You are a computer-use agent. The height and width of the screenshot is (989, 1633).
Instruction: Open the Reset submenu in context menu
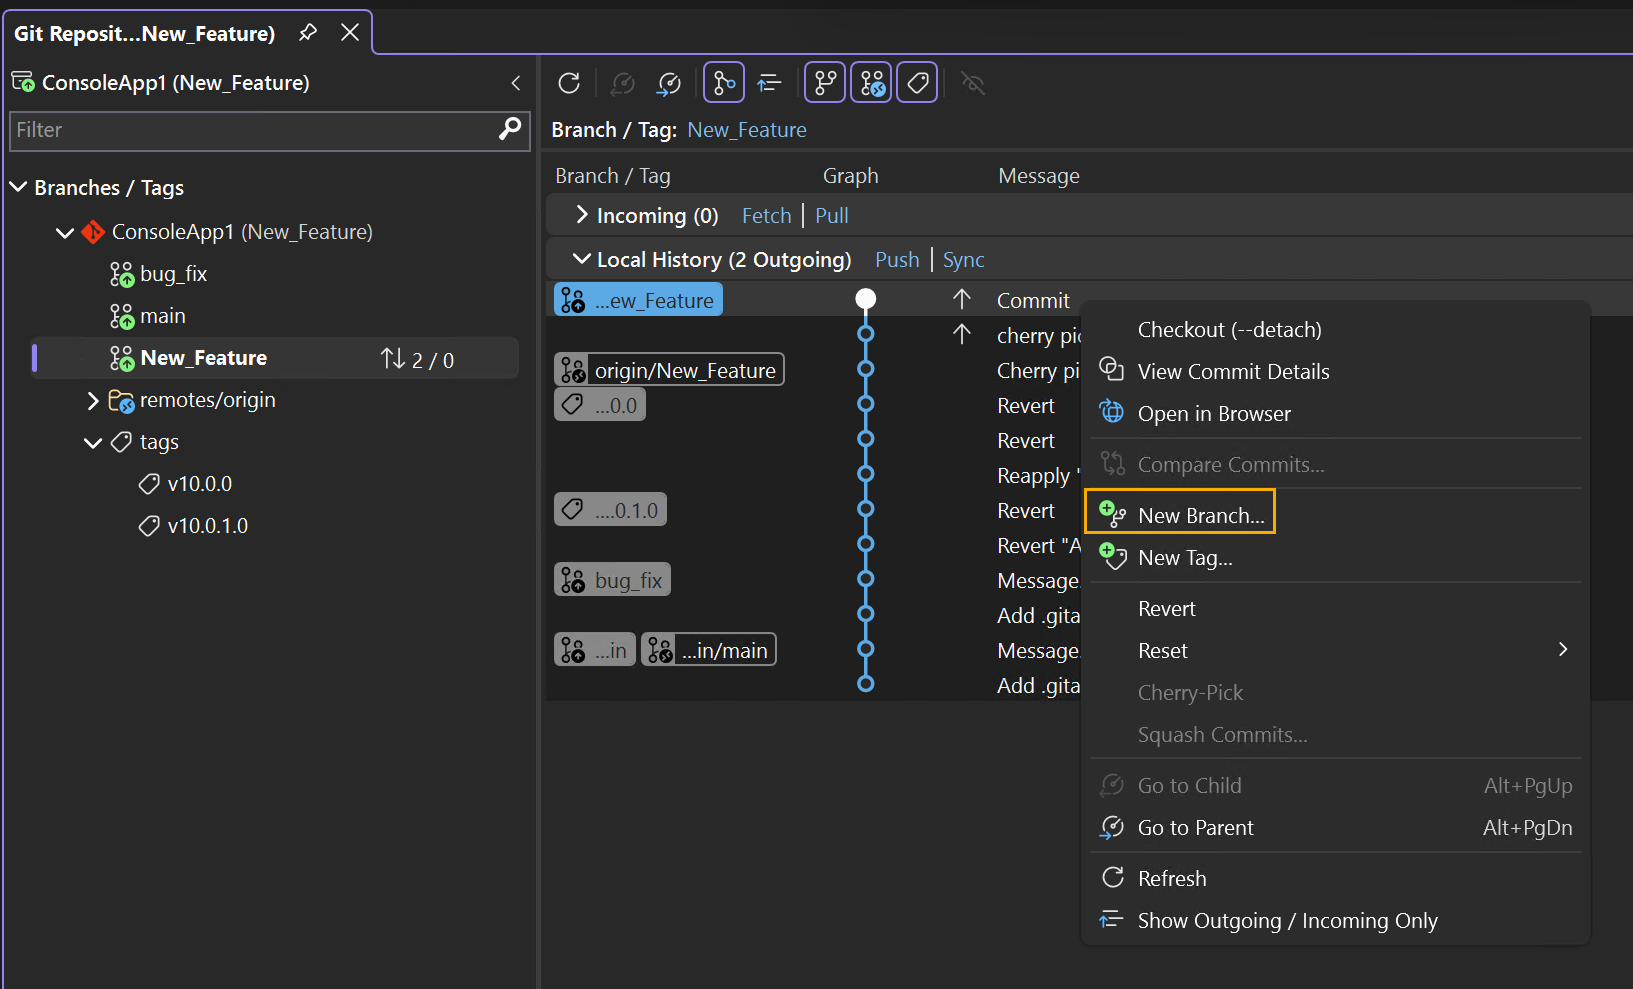[1163, 650]
